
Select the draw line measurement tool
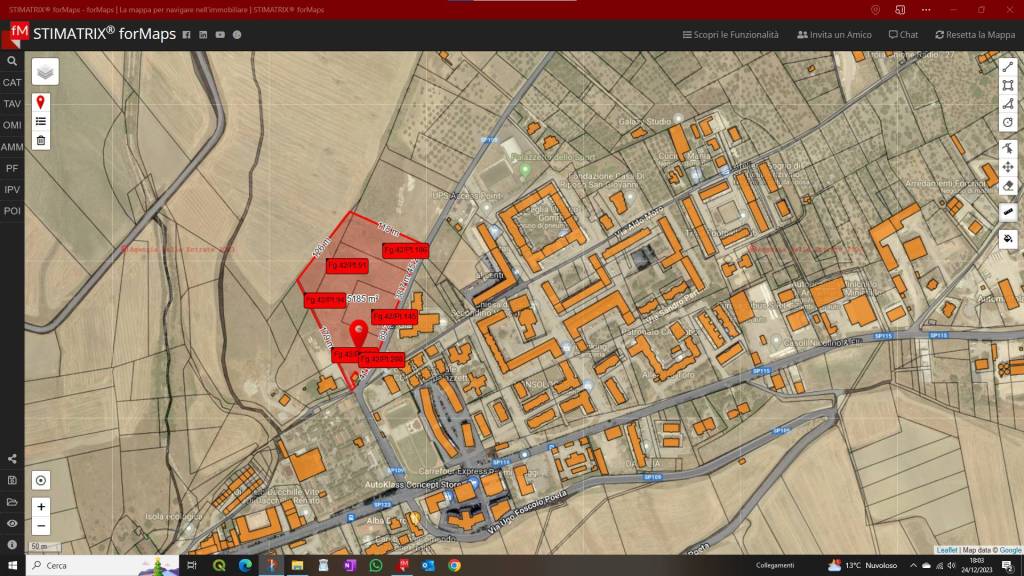(1008, 67)
